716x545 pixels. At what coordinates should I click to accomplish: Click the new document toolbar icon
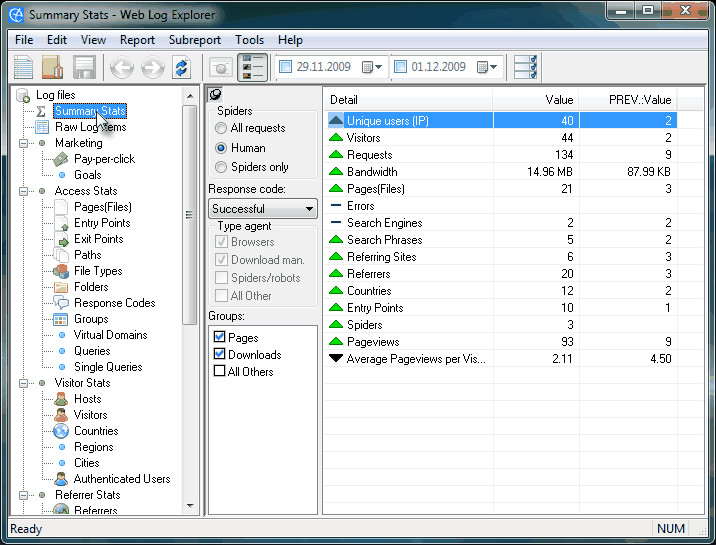(x=23, y=67)
